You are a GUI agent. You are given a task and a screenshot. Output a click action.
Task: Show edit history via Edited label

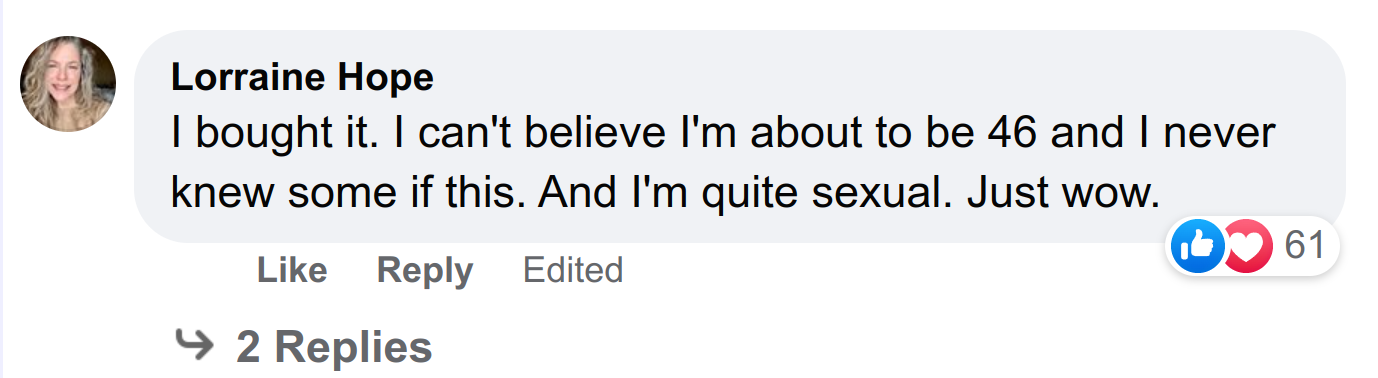pyautogui.click(x=573, y=270)
